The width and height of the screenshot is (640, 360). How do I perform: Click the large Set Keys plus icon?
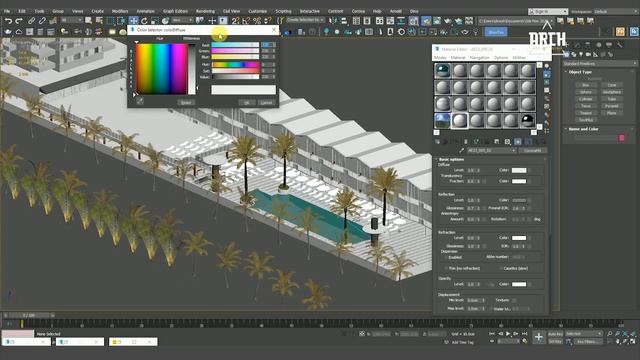coord(539,337)
